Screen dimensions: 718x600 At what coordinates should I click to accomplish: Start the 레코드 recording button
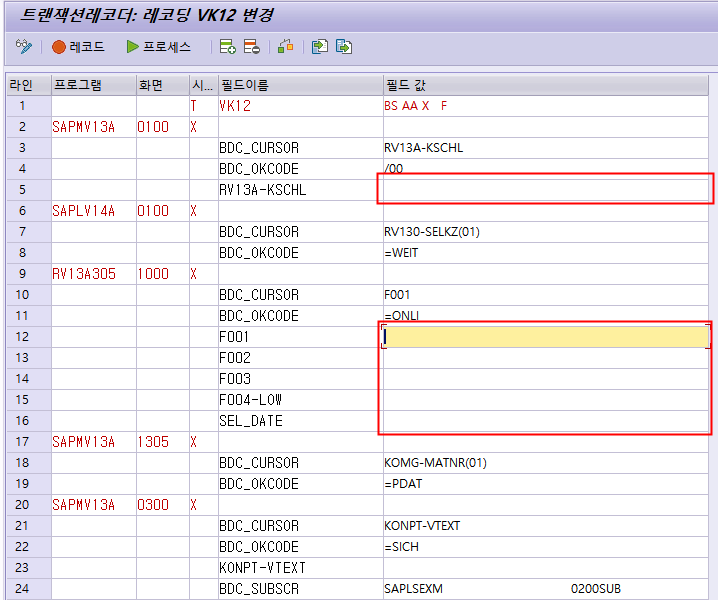click(x=78, y=47)
